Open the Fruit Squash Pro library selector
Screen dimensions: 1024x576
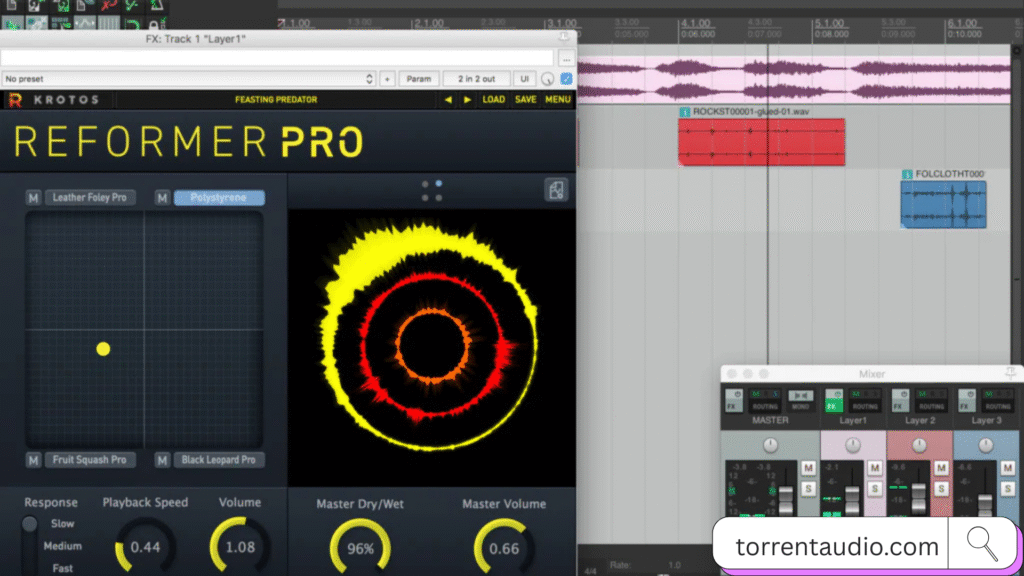(90, 460)
